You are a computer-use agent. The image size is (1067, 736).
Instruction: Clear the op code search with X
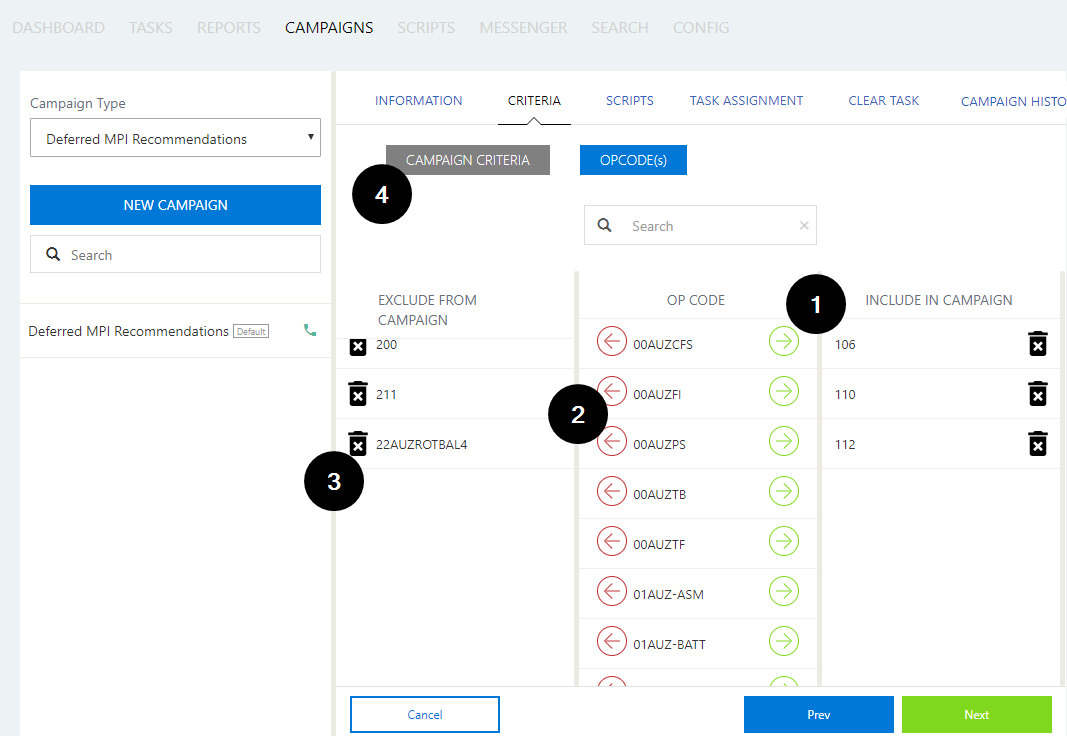tap(804, 226)
